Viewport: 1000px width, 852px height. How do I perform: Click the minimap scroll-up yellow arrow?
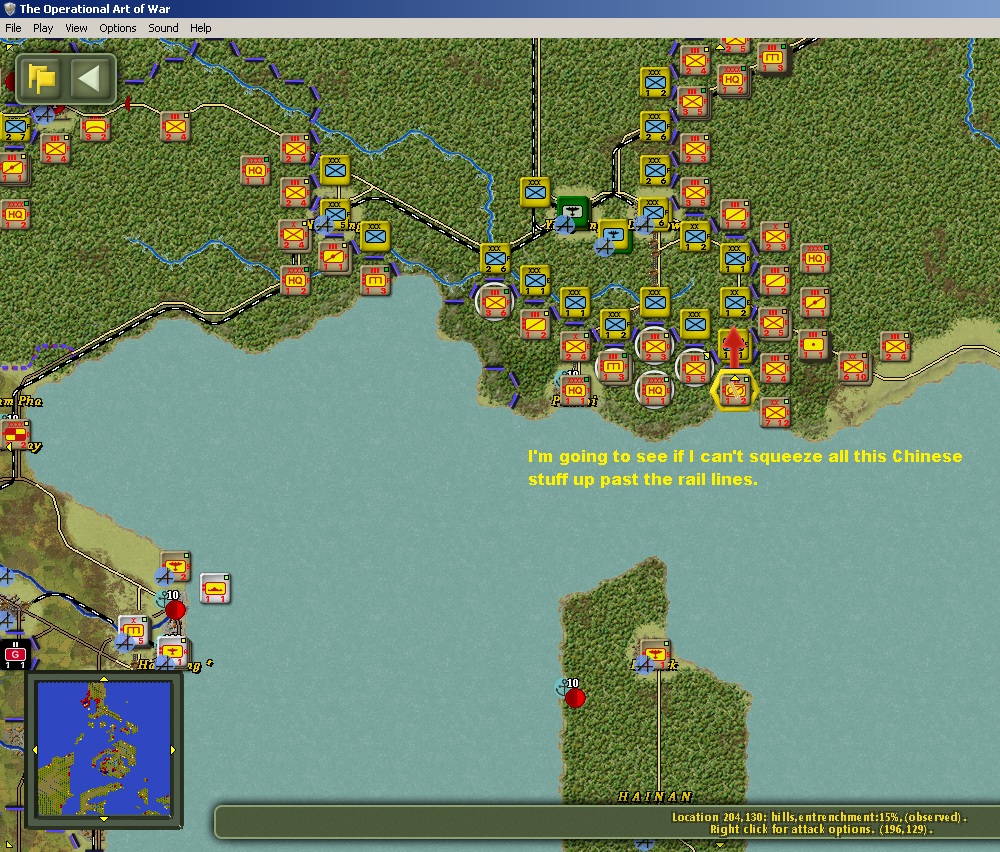[x=104, y=679]
